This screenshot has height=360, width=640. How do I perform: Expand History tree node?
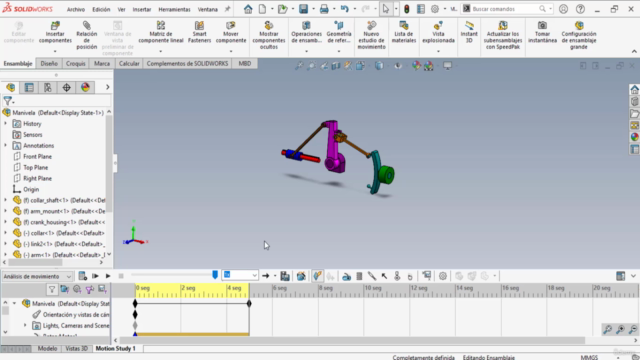click(x=5, y=123)
